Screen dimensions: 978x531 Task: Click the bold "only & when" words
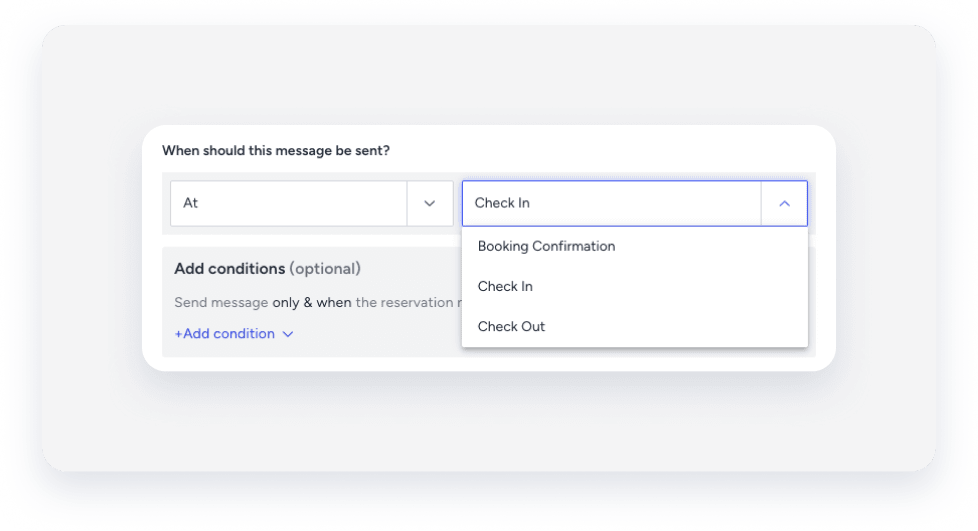(312, 302)
